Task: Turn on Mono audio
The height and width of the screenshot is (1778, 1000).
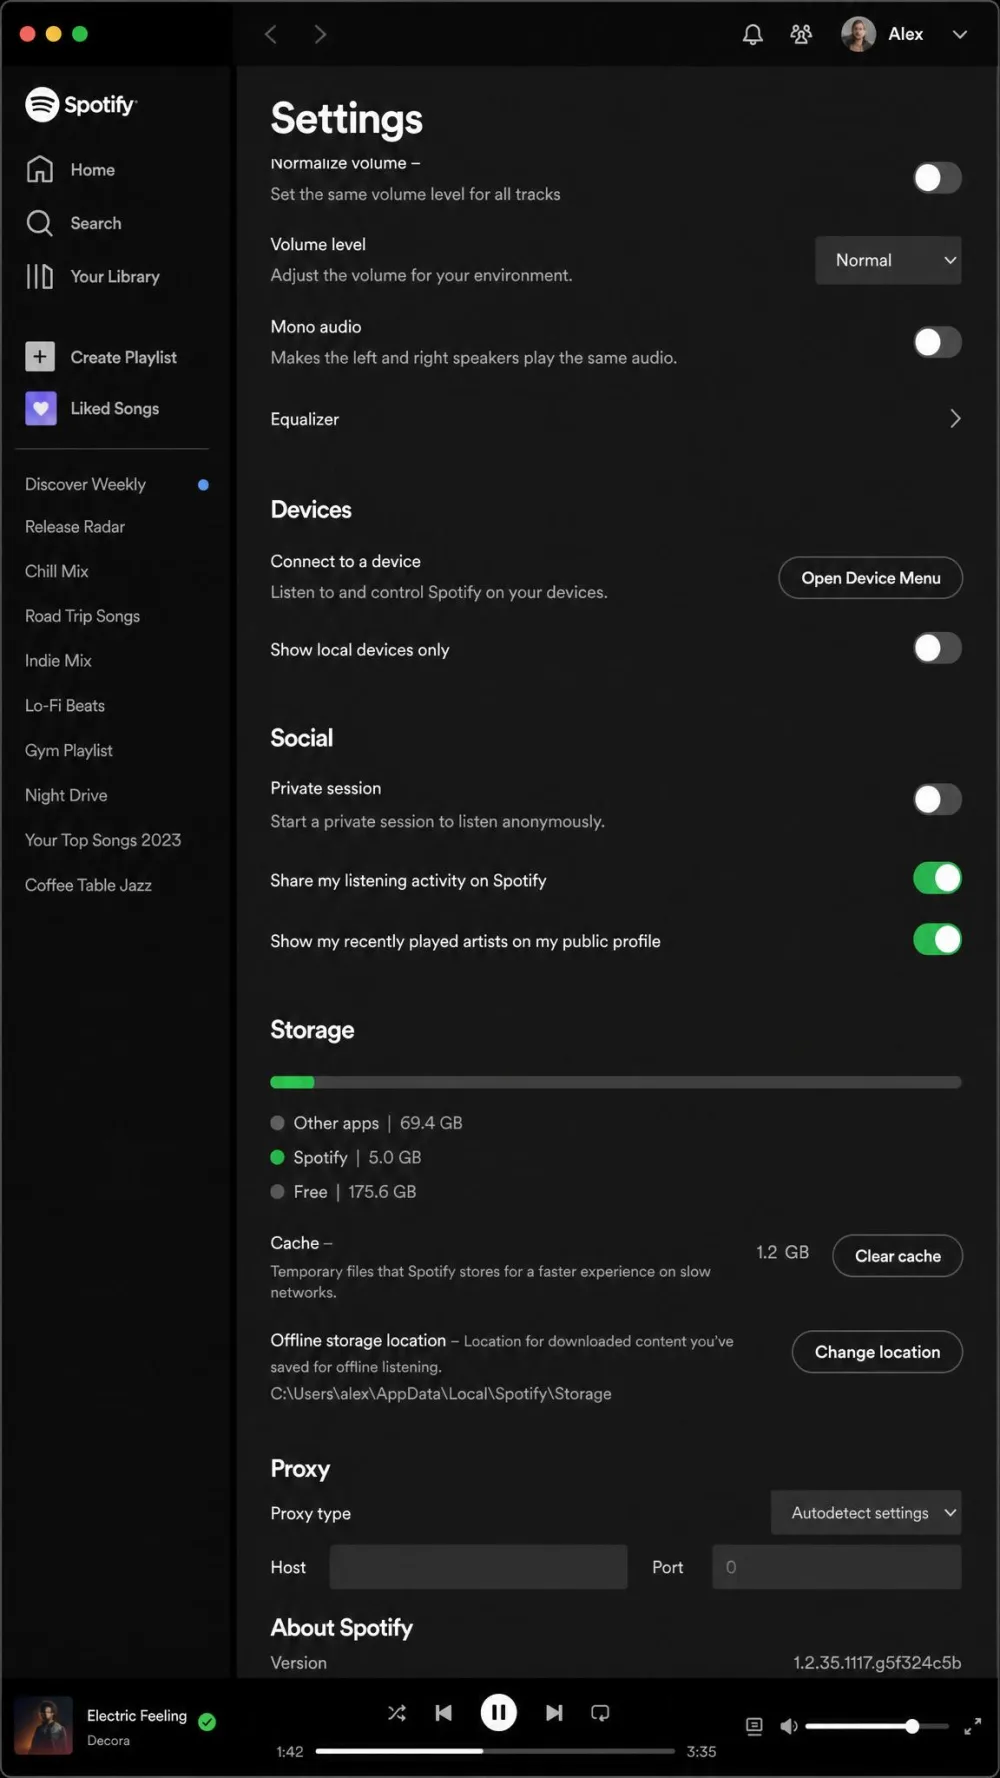Action: [937, 342]
